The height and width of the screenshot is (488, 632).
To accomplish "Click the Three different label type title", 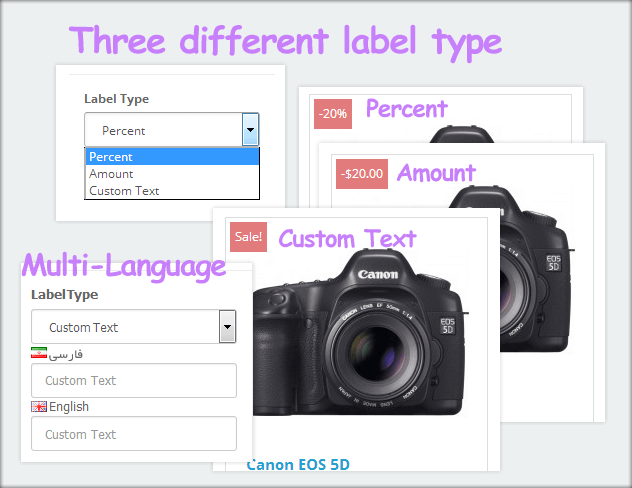I will point(285,41).
